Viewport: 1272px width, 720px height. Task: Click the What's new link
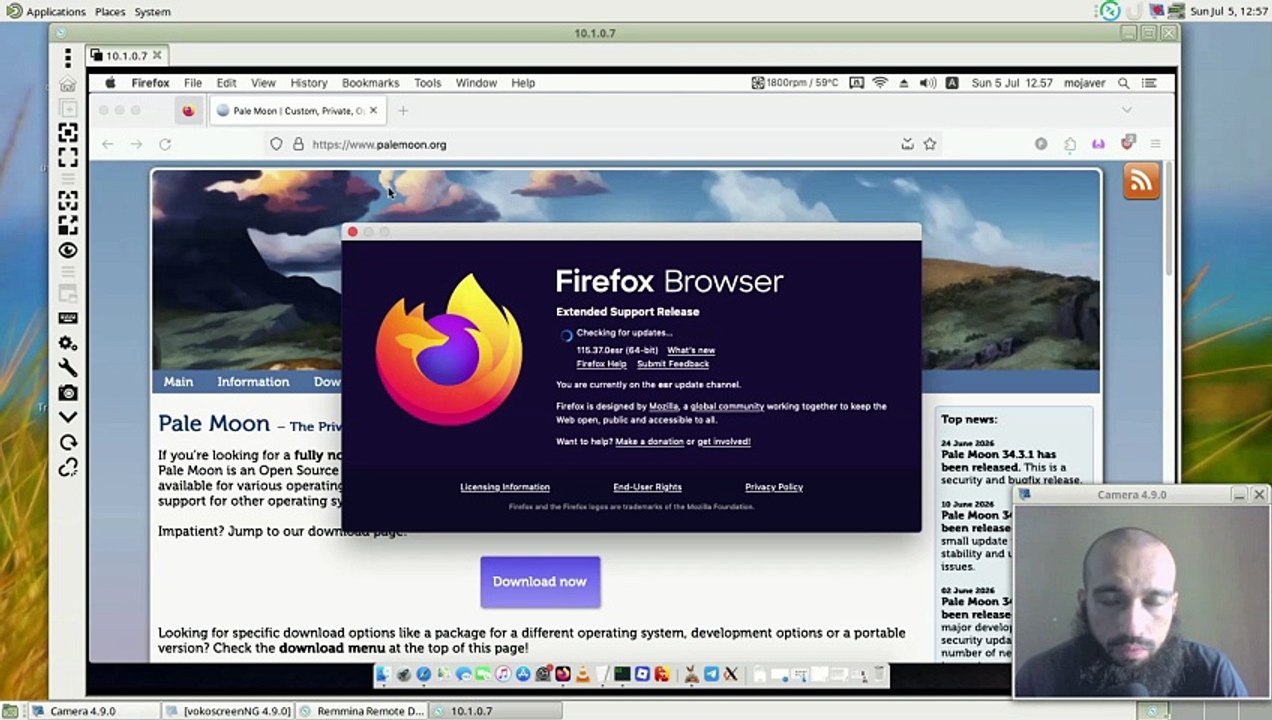691,350
